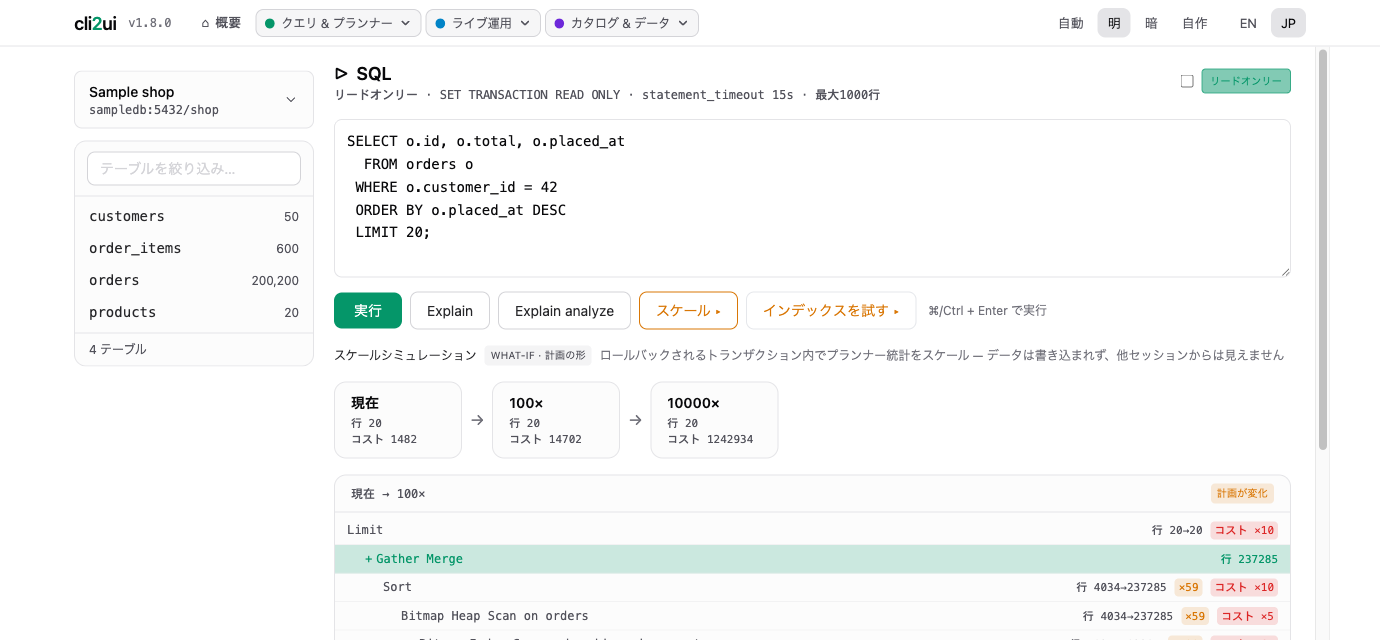
Task: Click the SQL heading triangle icon
Action: pos(341,73)
